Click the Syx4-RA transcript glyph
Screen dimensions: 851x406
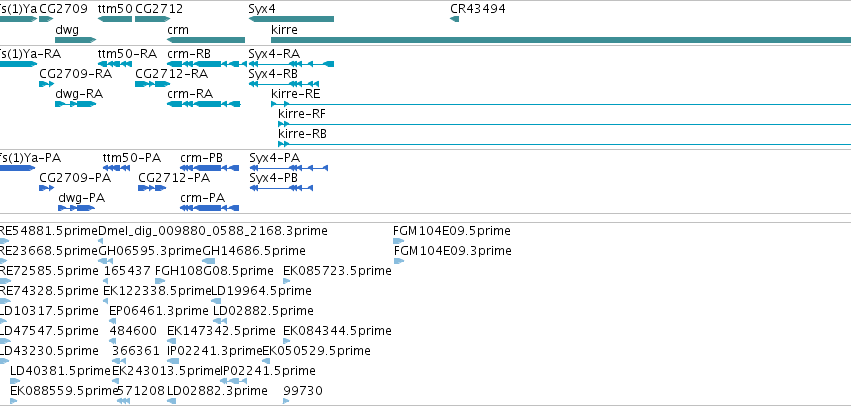click(291, 64)
